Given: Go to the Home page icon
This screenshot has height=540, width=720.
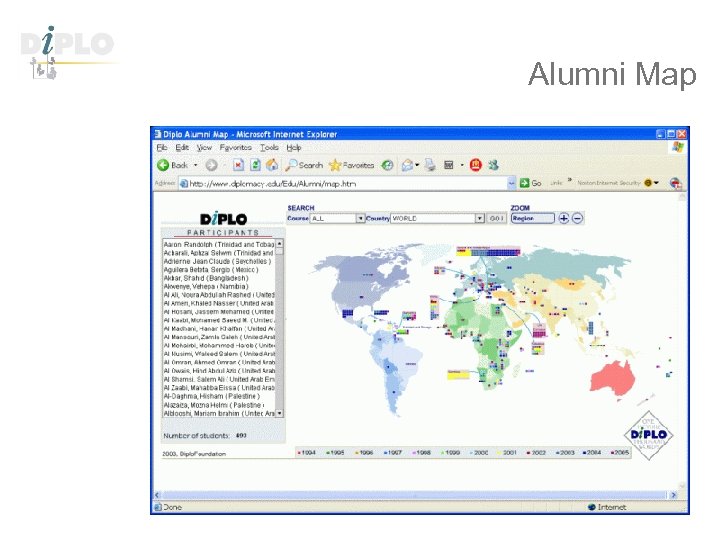Looking at the screenshot, I should [272, 165].
